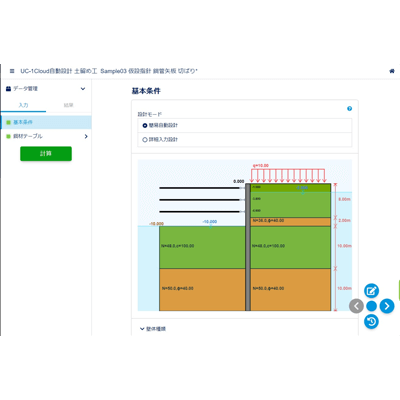Viewport: 400px width, 400px height.
Task: Select 基本条件 in the sidebar
Action: pyautogui.click(x=46, y=122)
